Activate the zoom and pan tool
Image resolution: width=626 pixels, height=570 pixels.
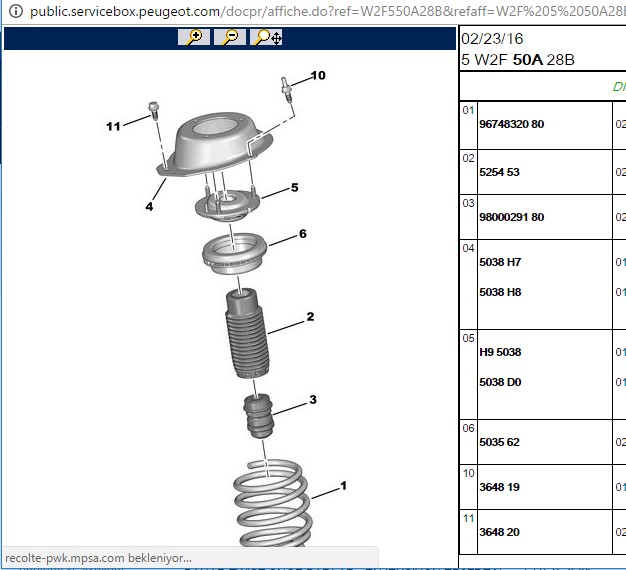[266, 37]
